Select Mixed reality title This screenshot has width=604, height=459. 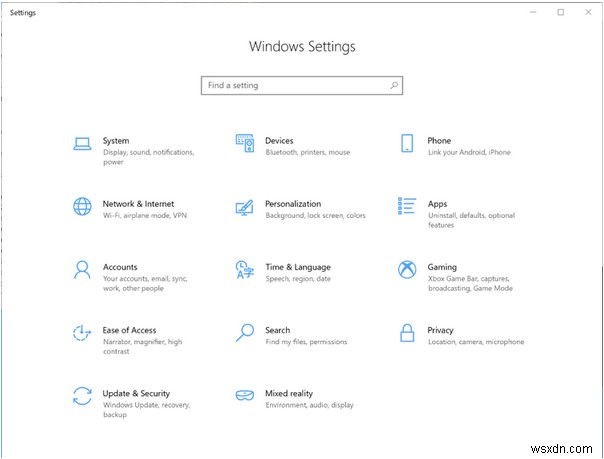click(289, 394)
